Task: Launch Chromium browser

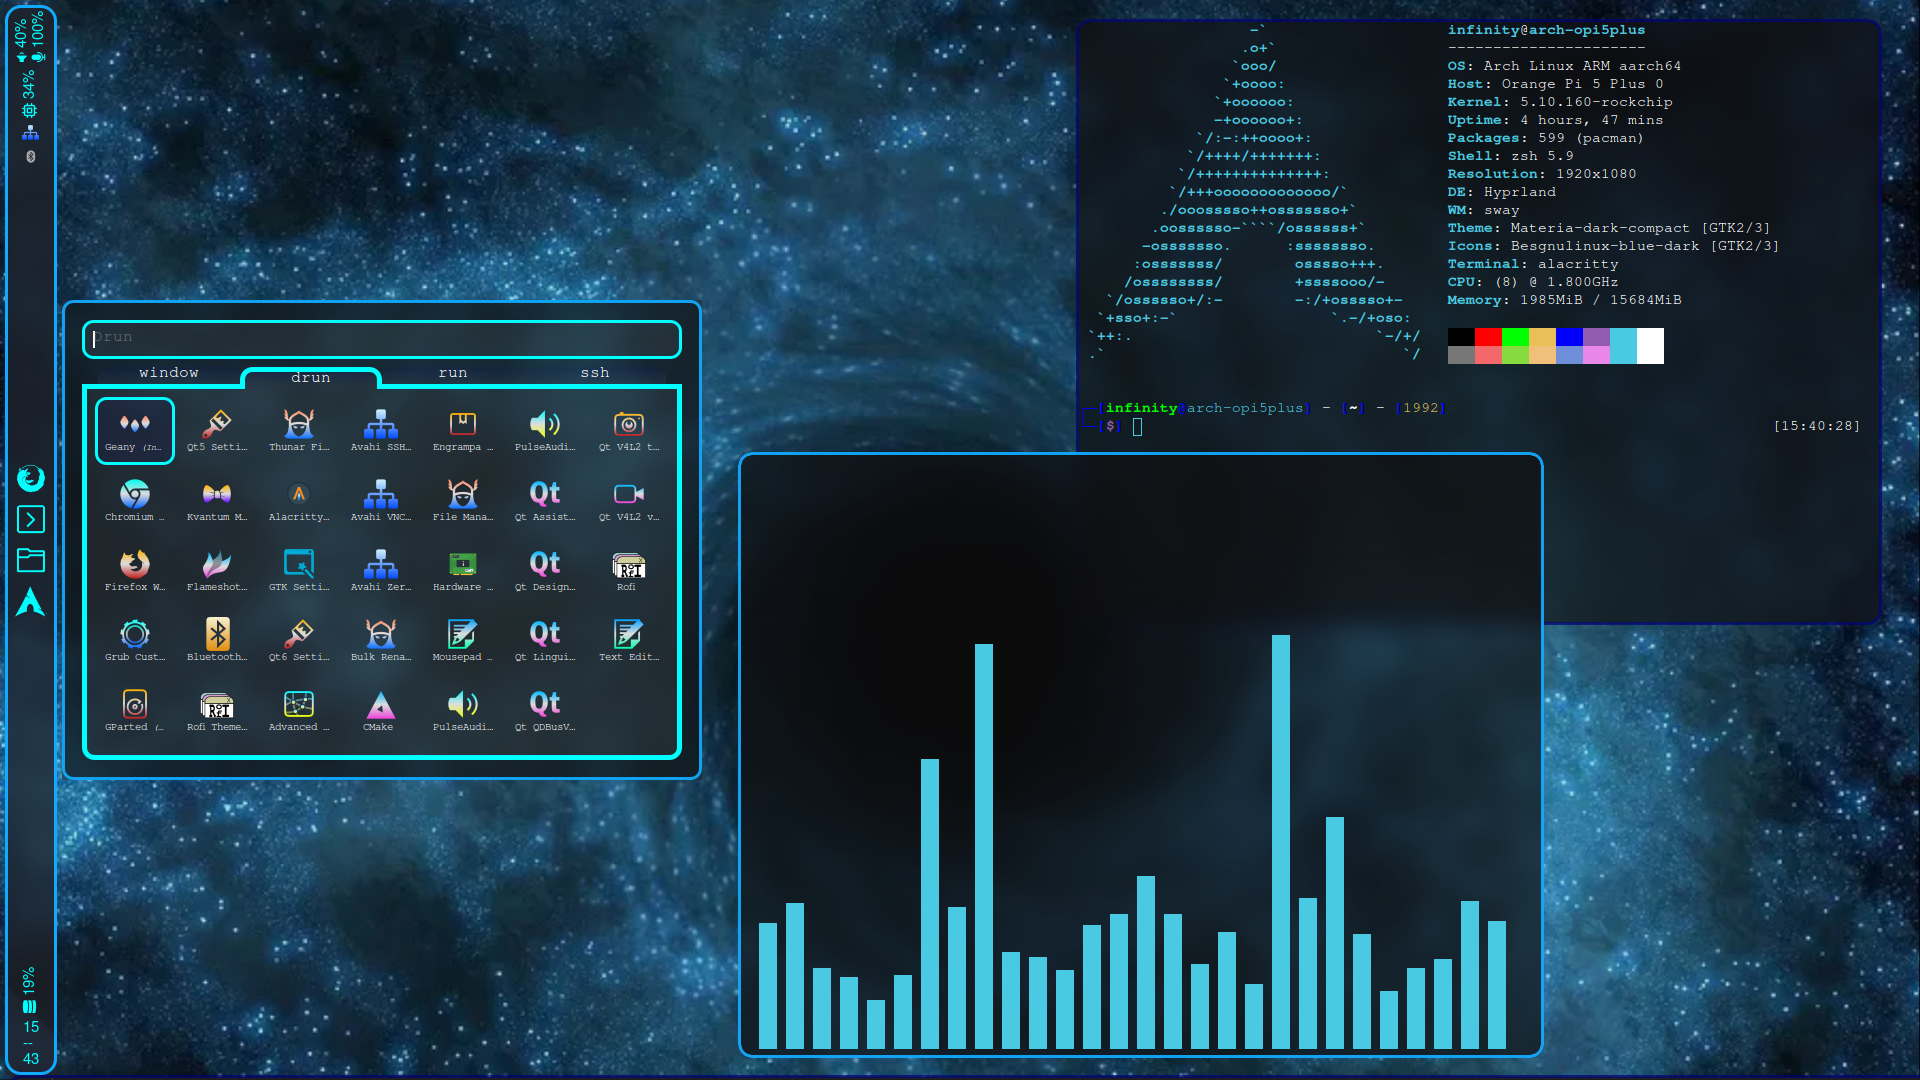Action: point(134,500)
